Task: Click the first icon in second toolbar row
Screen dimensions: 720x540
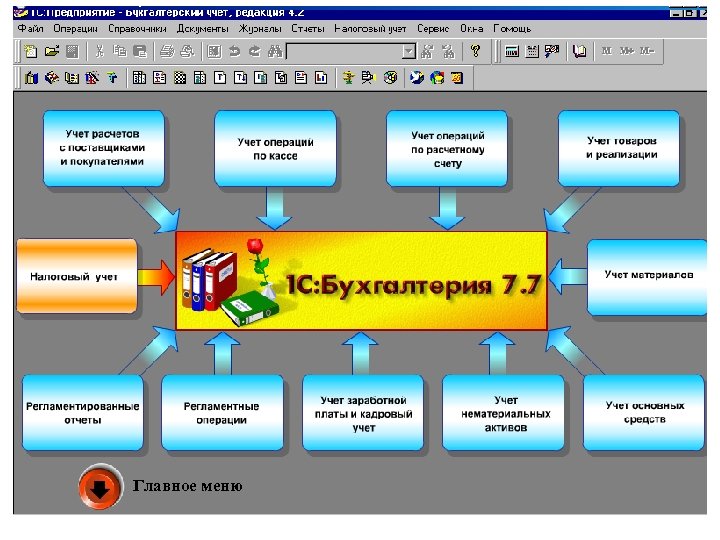Action: pos(31,78)
